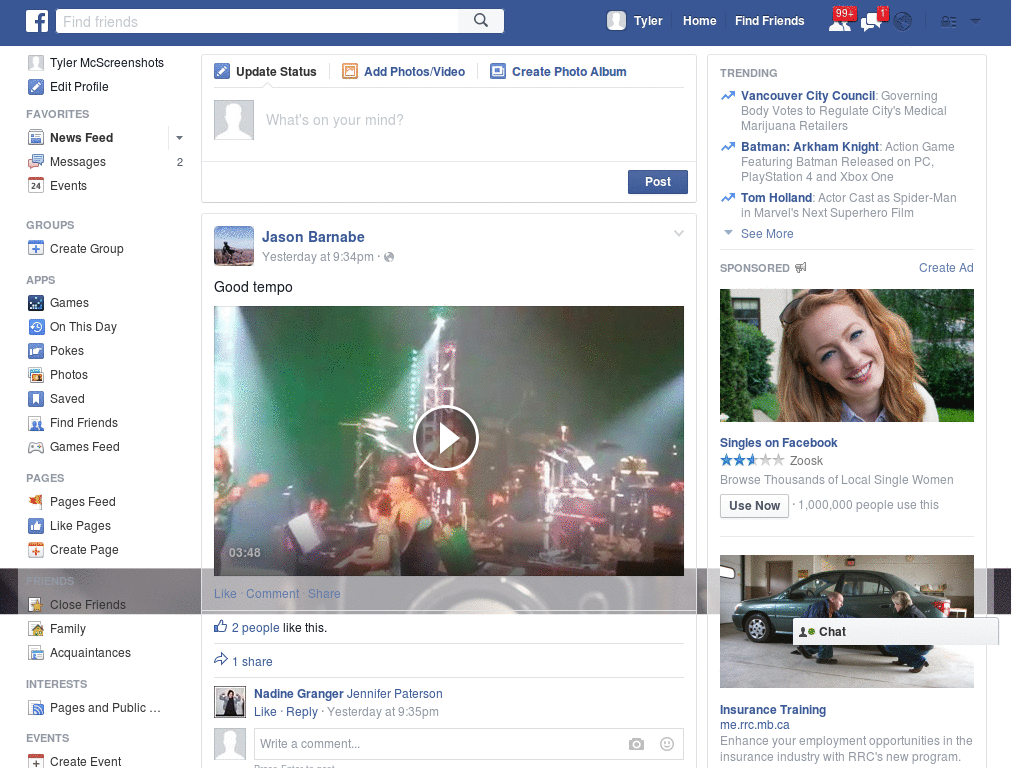Open the globe notifications icon

[x=903, y=21]
